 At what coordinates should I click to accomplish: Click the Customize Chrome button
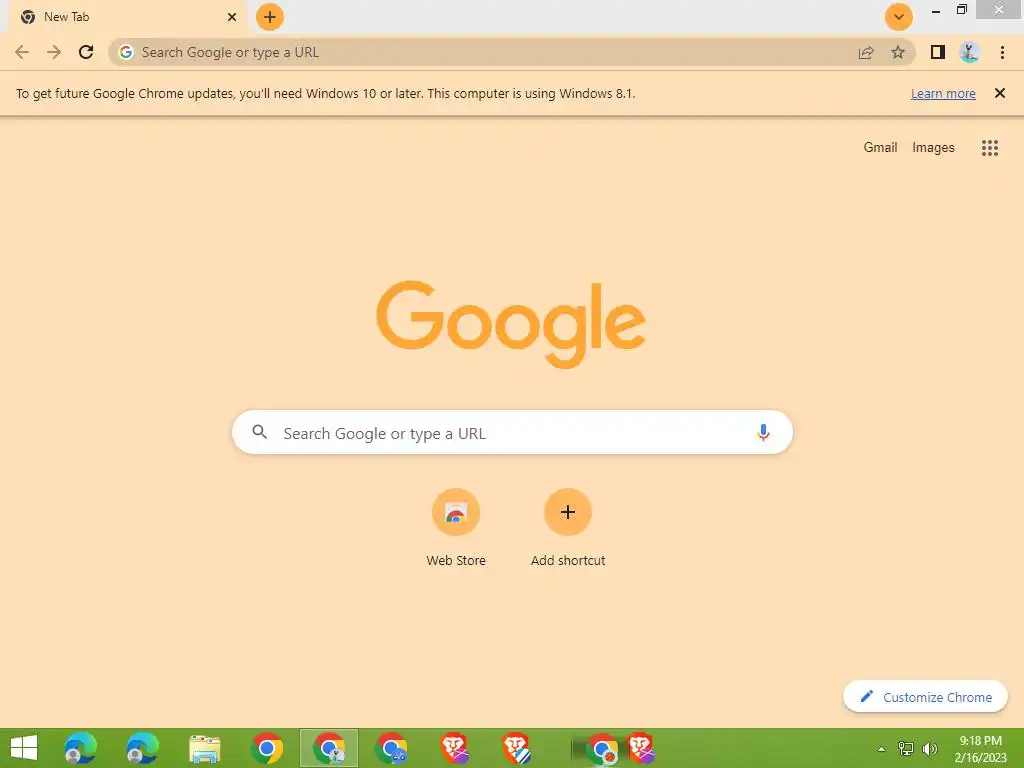click(925, 697)
